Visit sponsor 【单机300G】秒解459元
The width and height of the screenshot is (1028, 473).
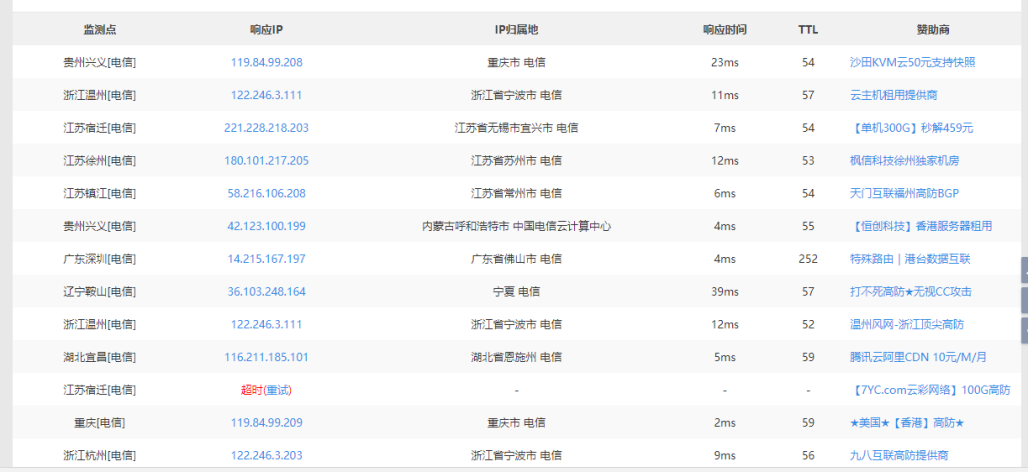[911, 128]
